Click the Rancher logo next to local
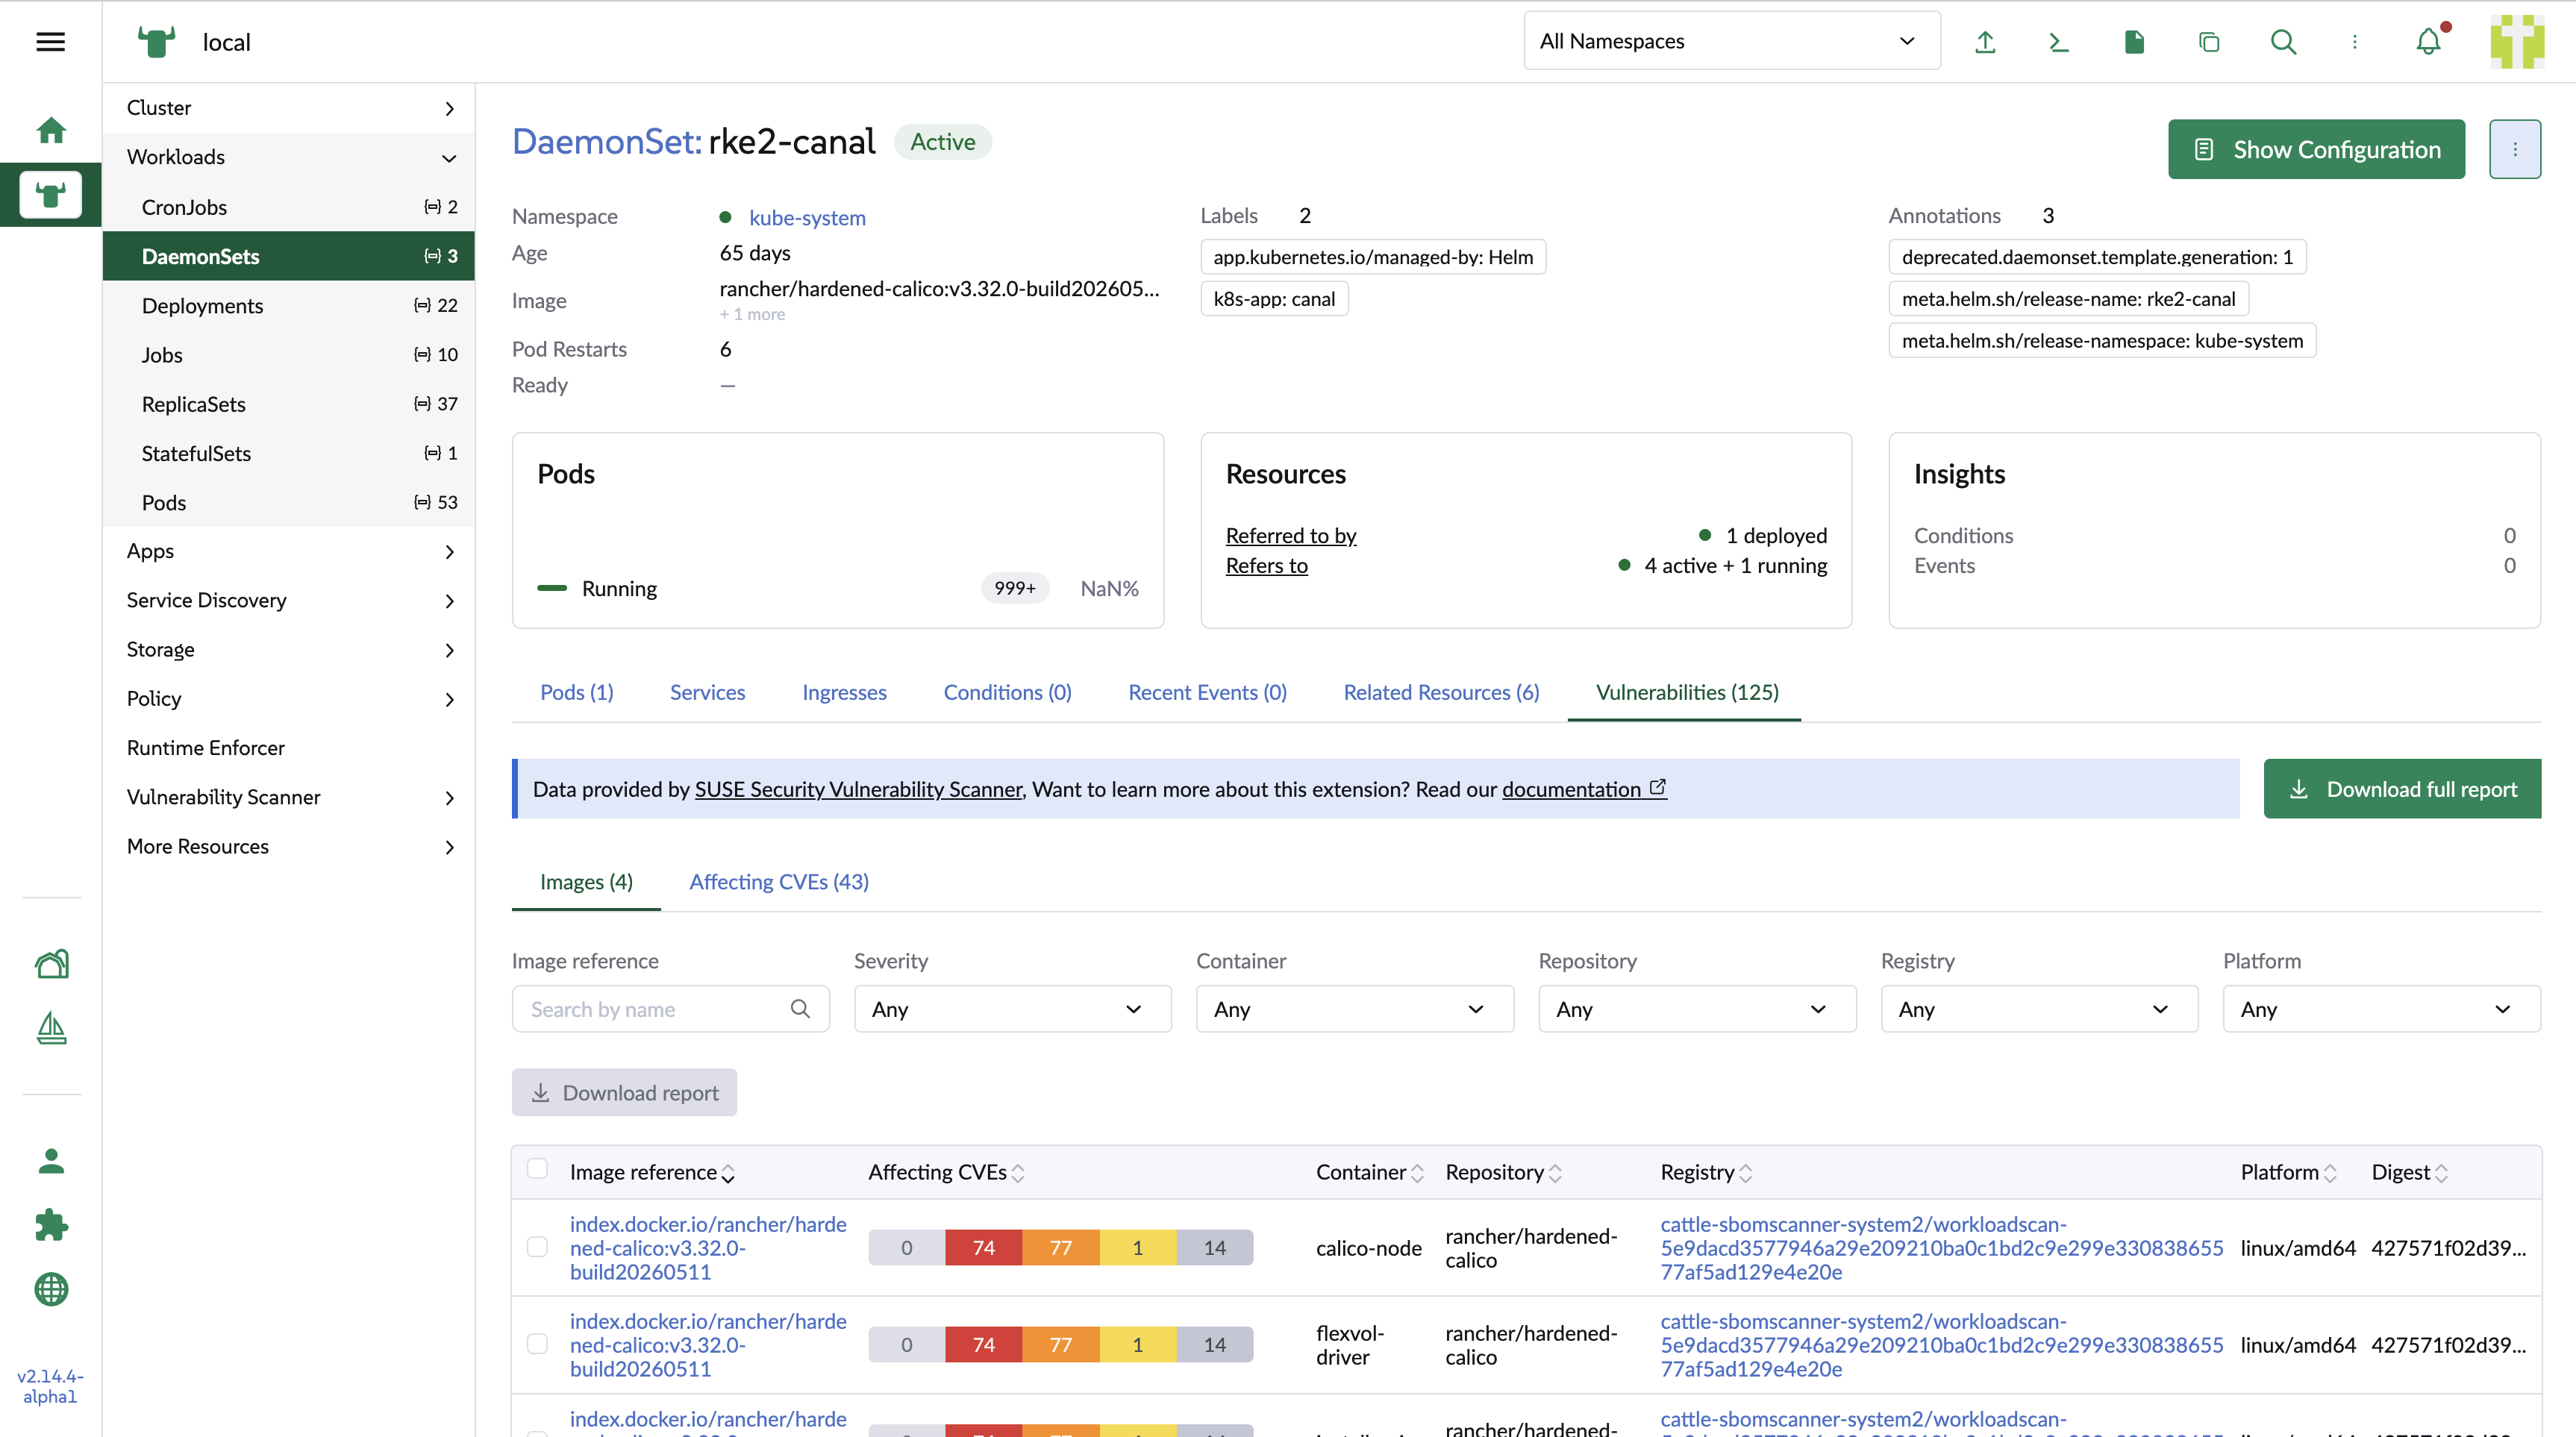2576x1437 pixels. tap(156, 42)
